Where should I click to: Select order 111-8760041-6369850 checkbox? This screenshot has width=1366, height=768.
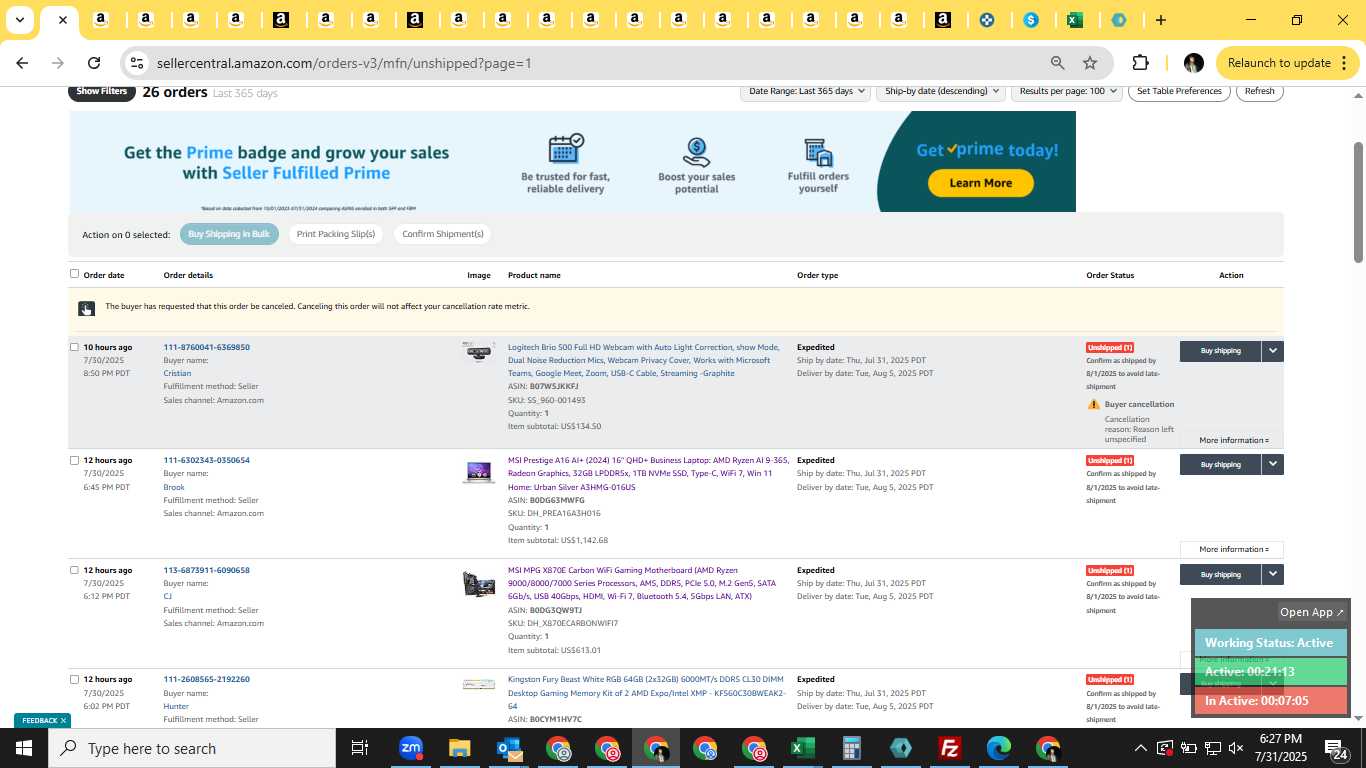coord(74,347)
